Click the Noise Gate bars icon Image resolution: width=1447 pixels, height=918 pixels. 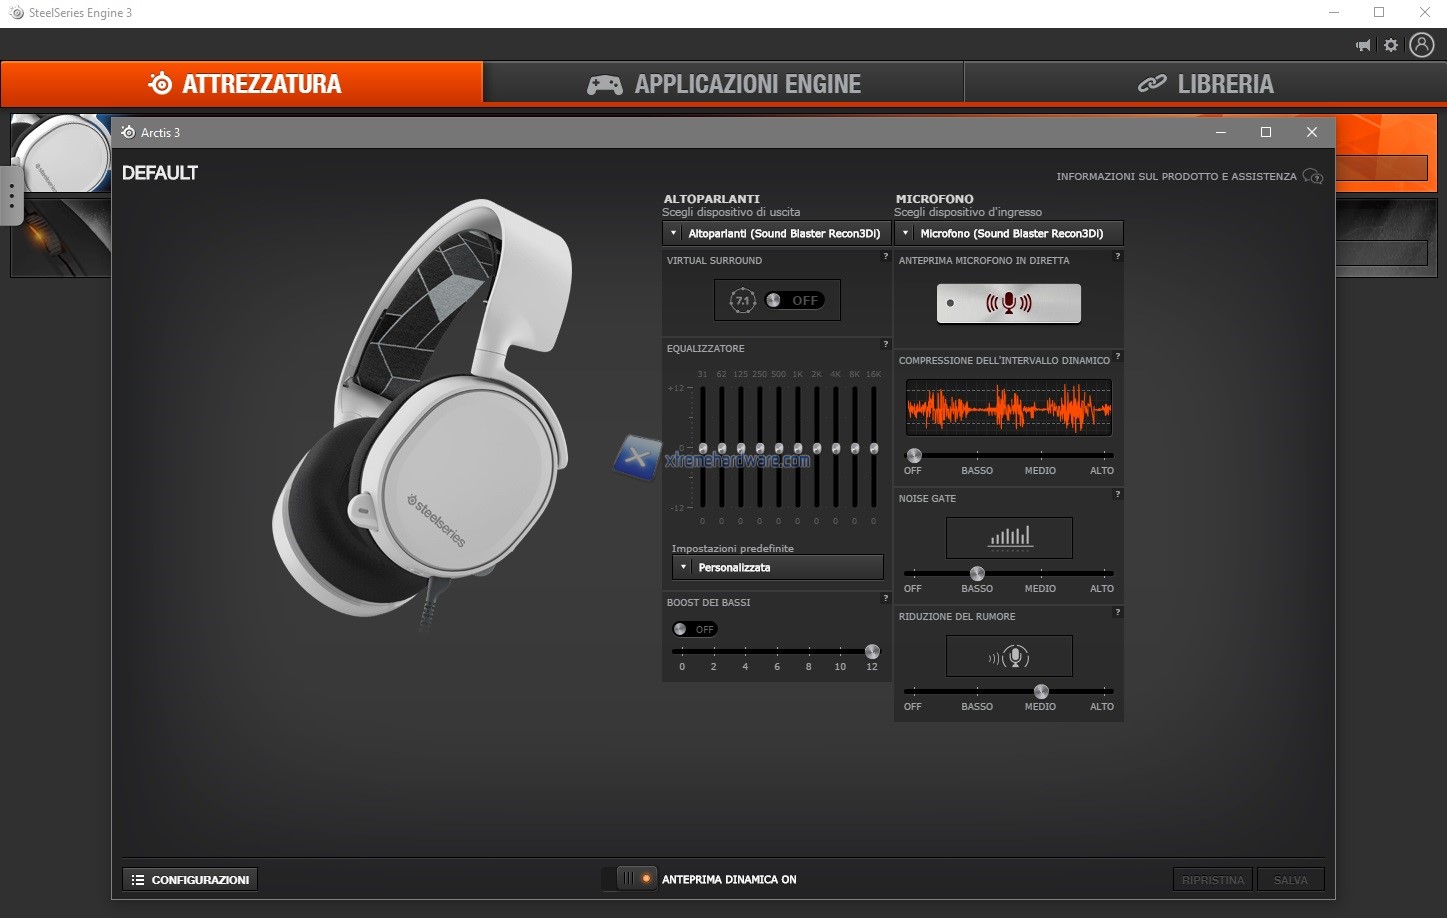(1009, 538)
